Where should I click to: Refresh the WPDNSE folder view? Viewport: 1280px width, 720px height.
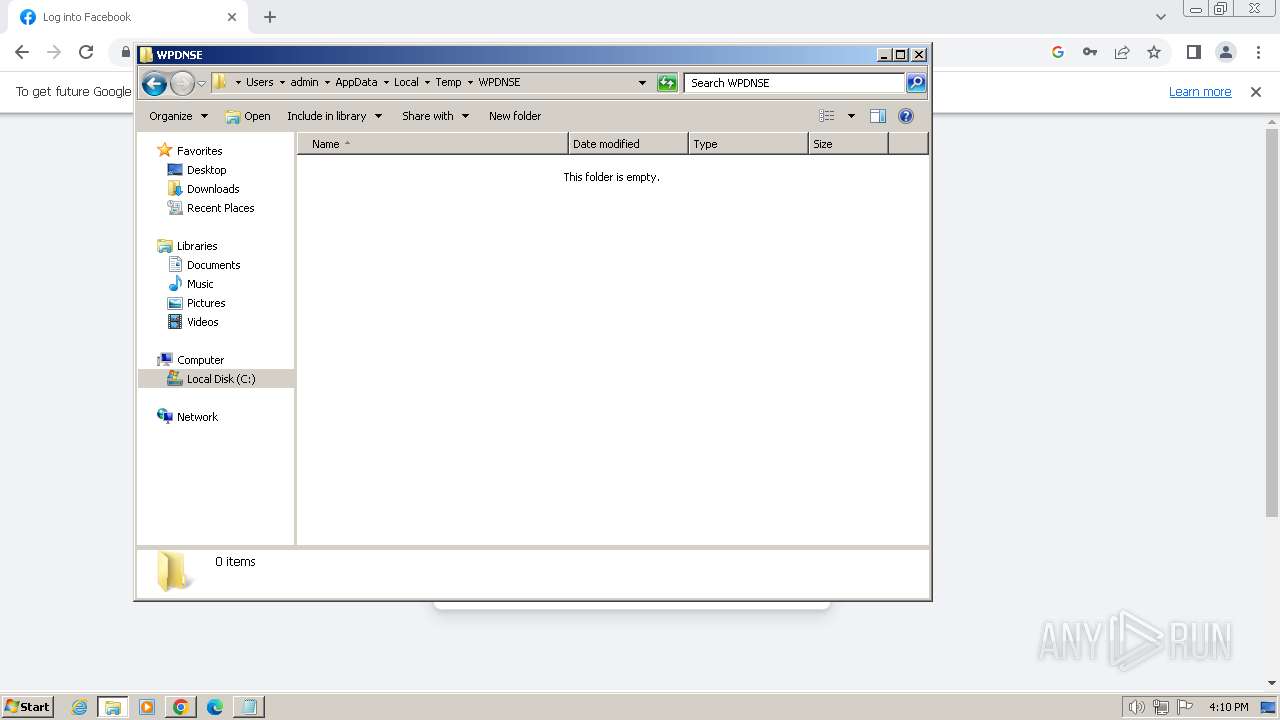(667, 83)
